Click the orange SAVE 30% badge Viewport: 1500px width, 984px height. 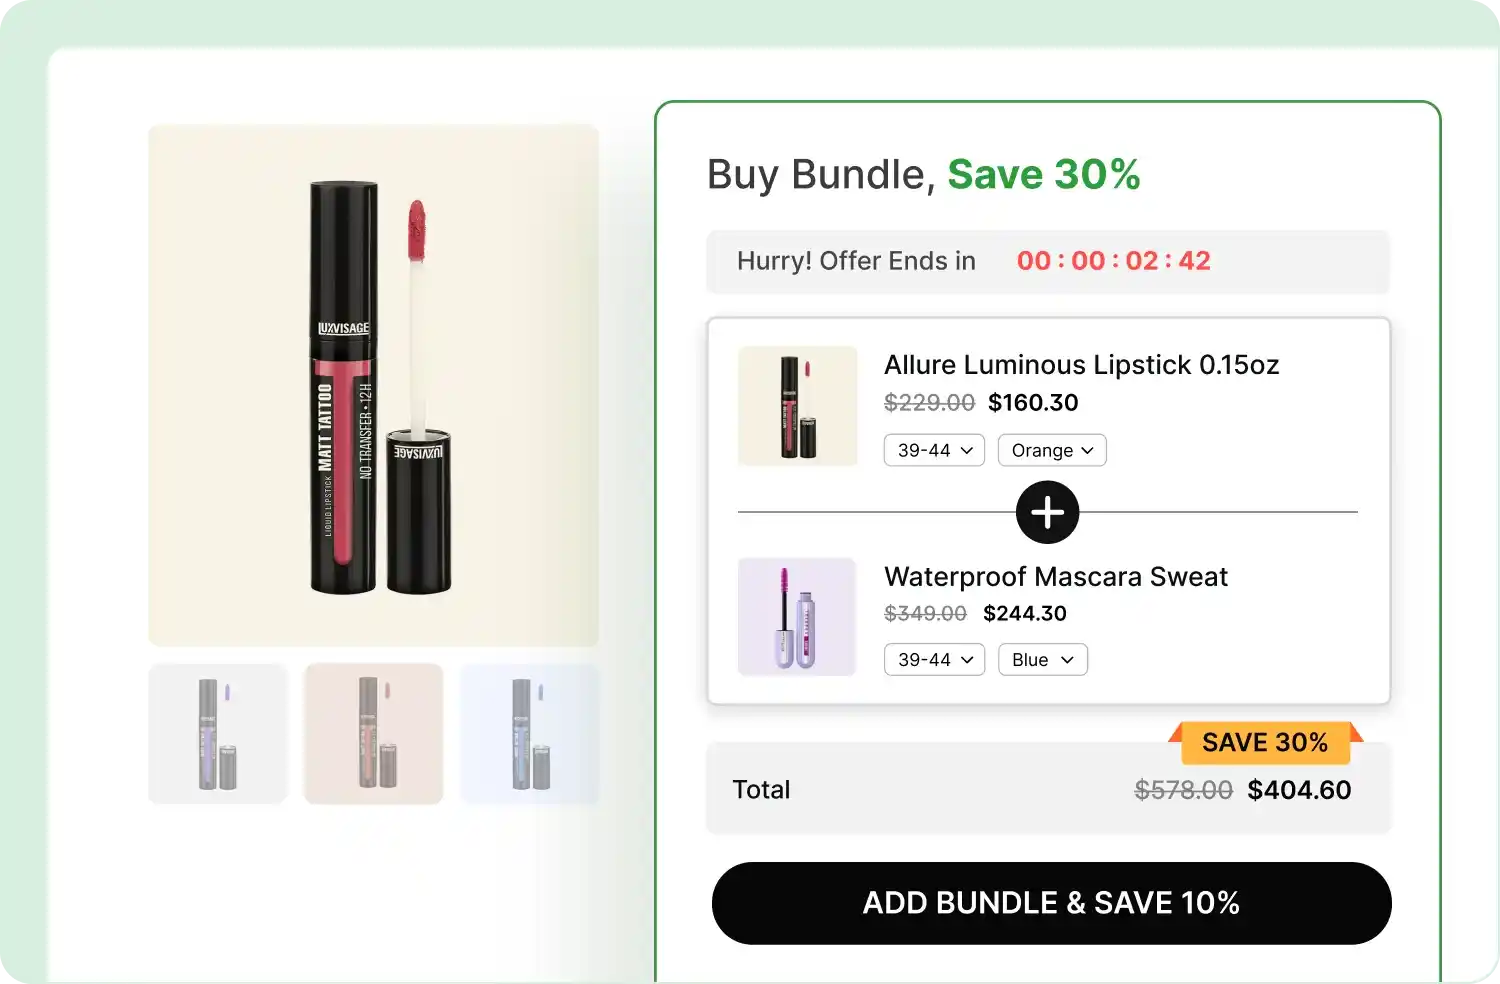[x=1266, y=743]
